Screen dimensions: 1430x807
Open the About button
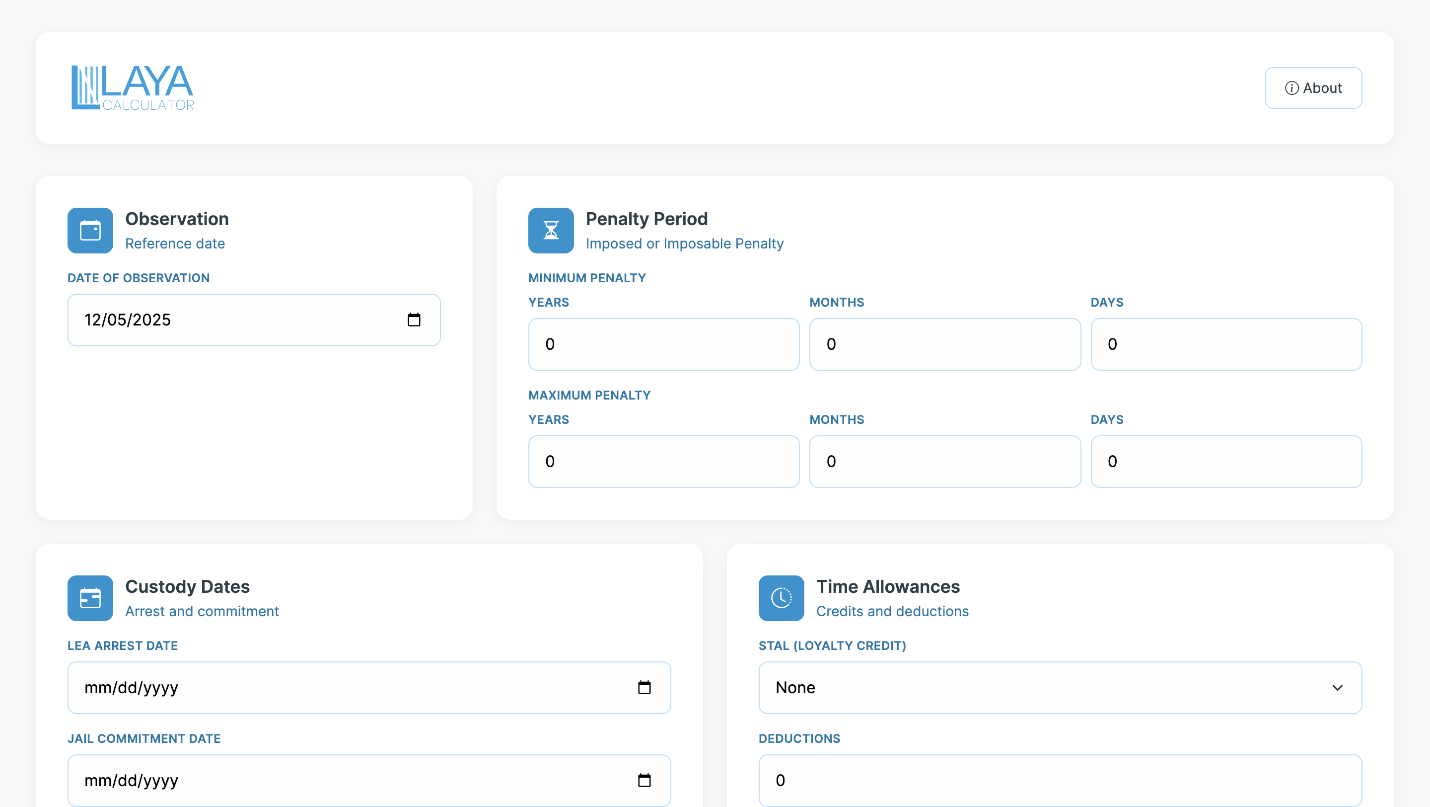[x=1313, y=88]
